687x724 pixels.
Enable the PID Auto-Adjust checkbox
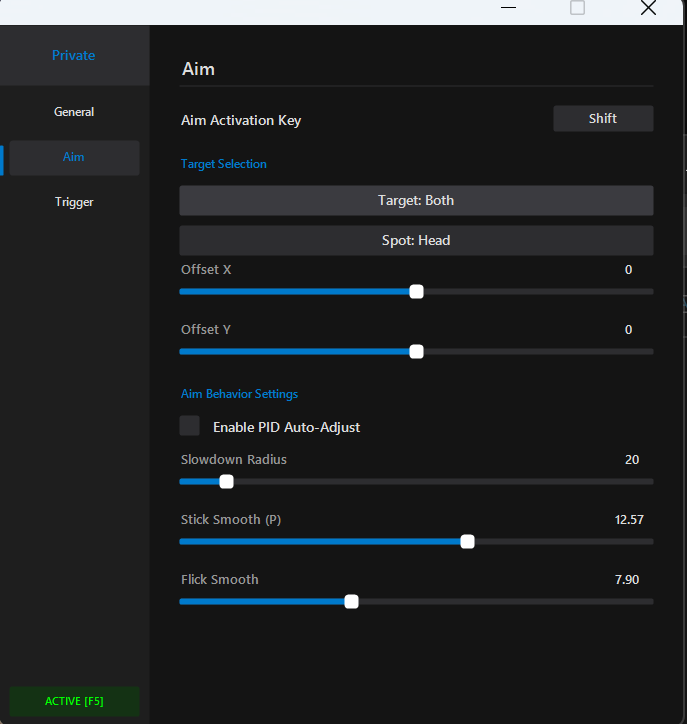click(x=190, y=426)
